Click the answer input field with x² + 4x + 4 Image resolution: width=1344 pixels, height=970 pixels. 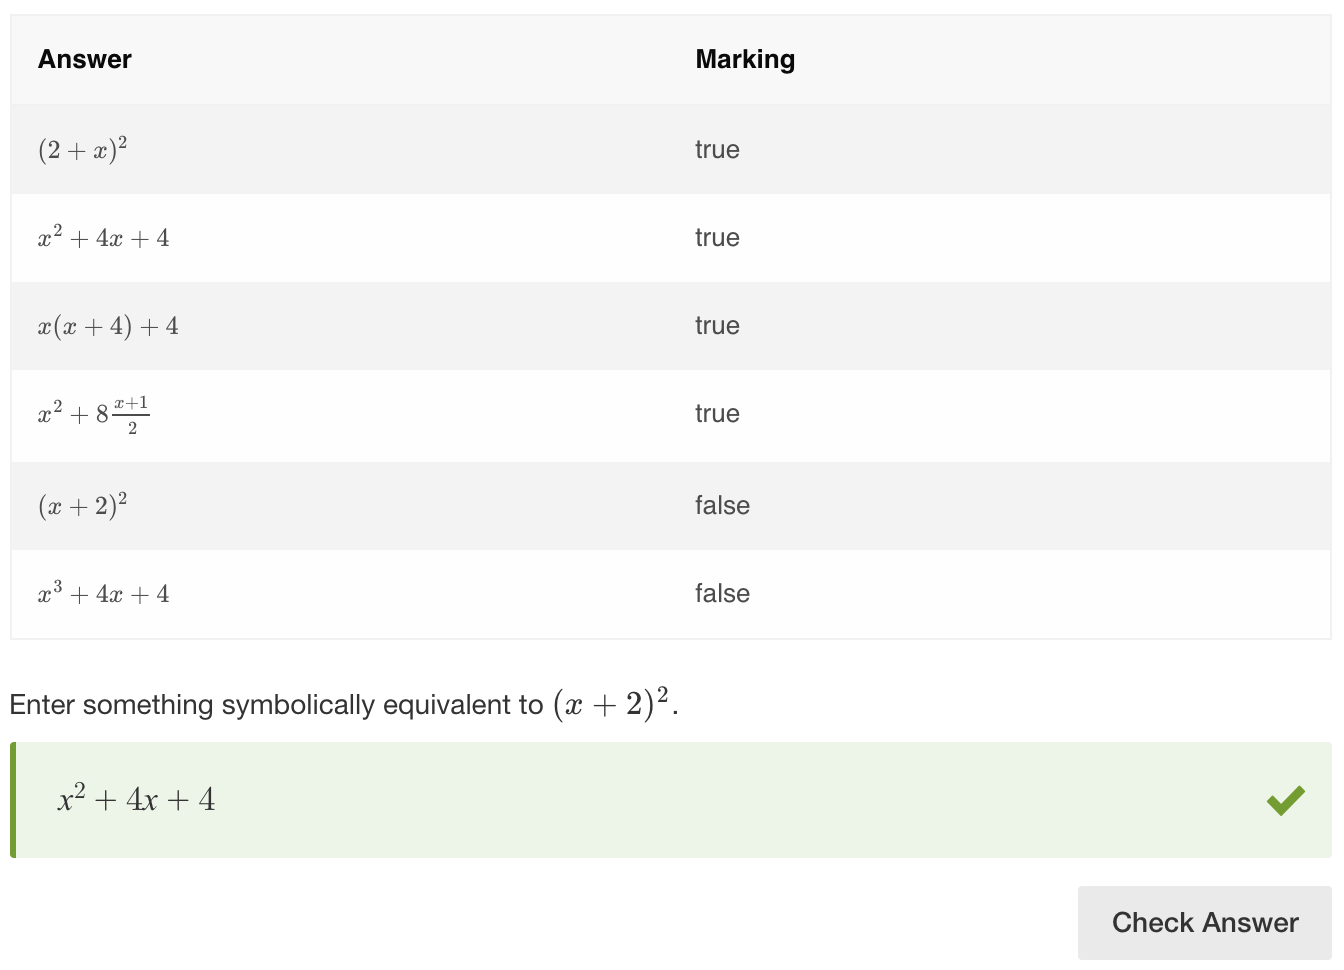[671, 800]
